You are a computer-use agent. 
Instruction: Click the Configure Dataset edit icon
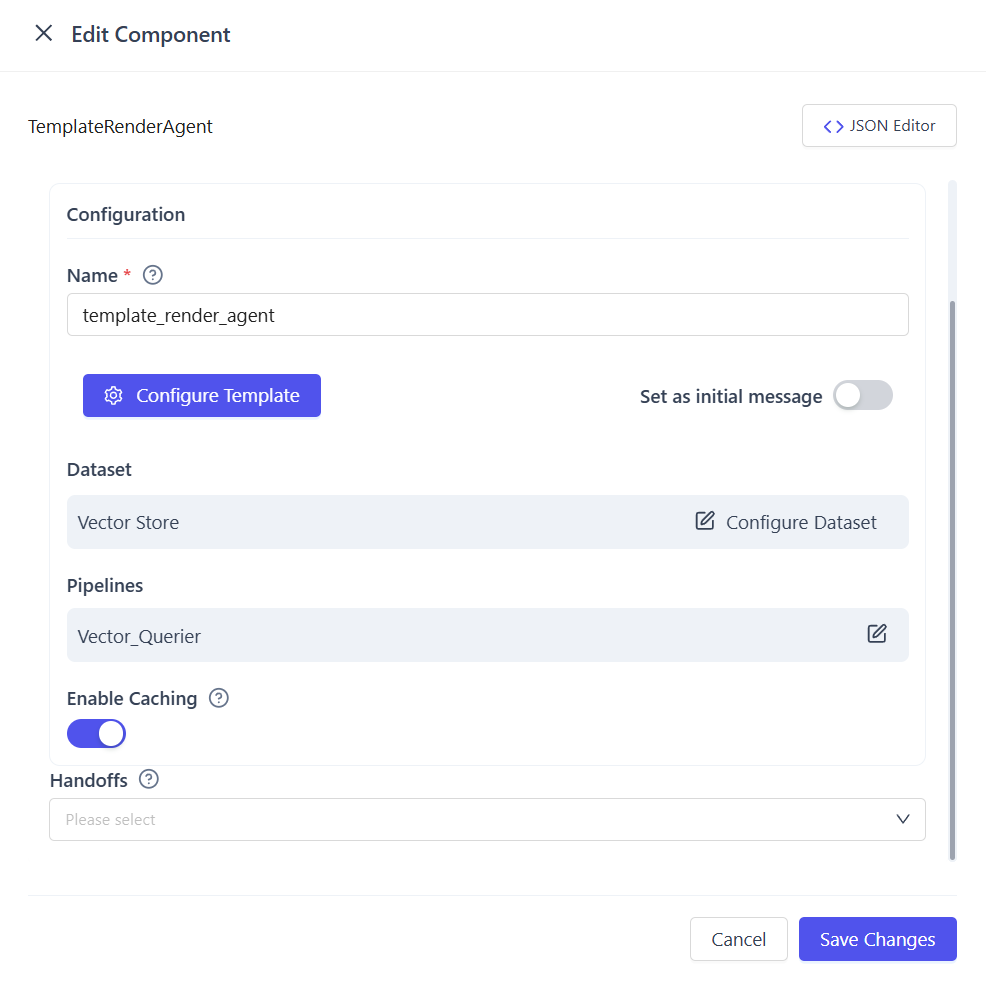[x=705, y=521]
